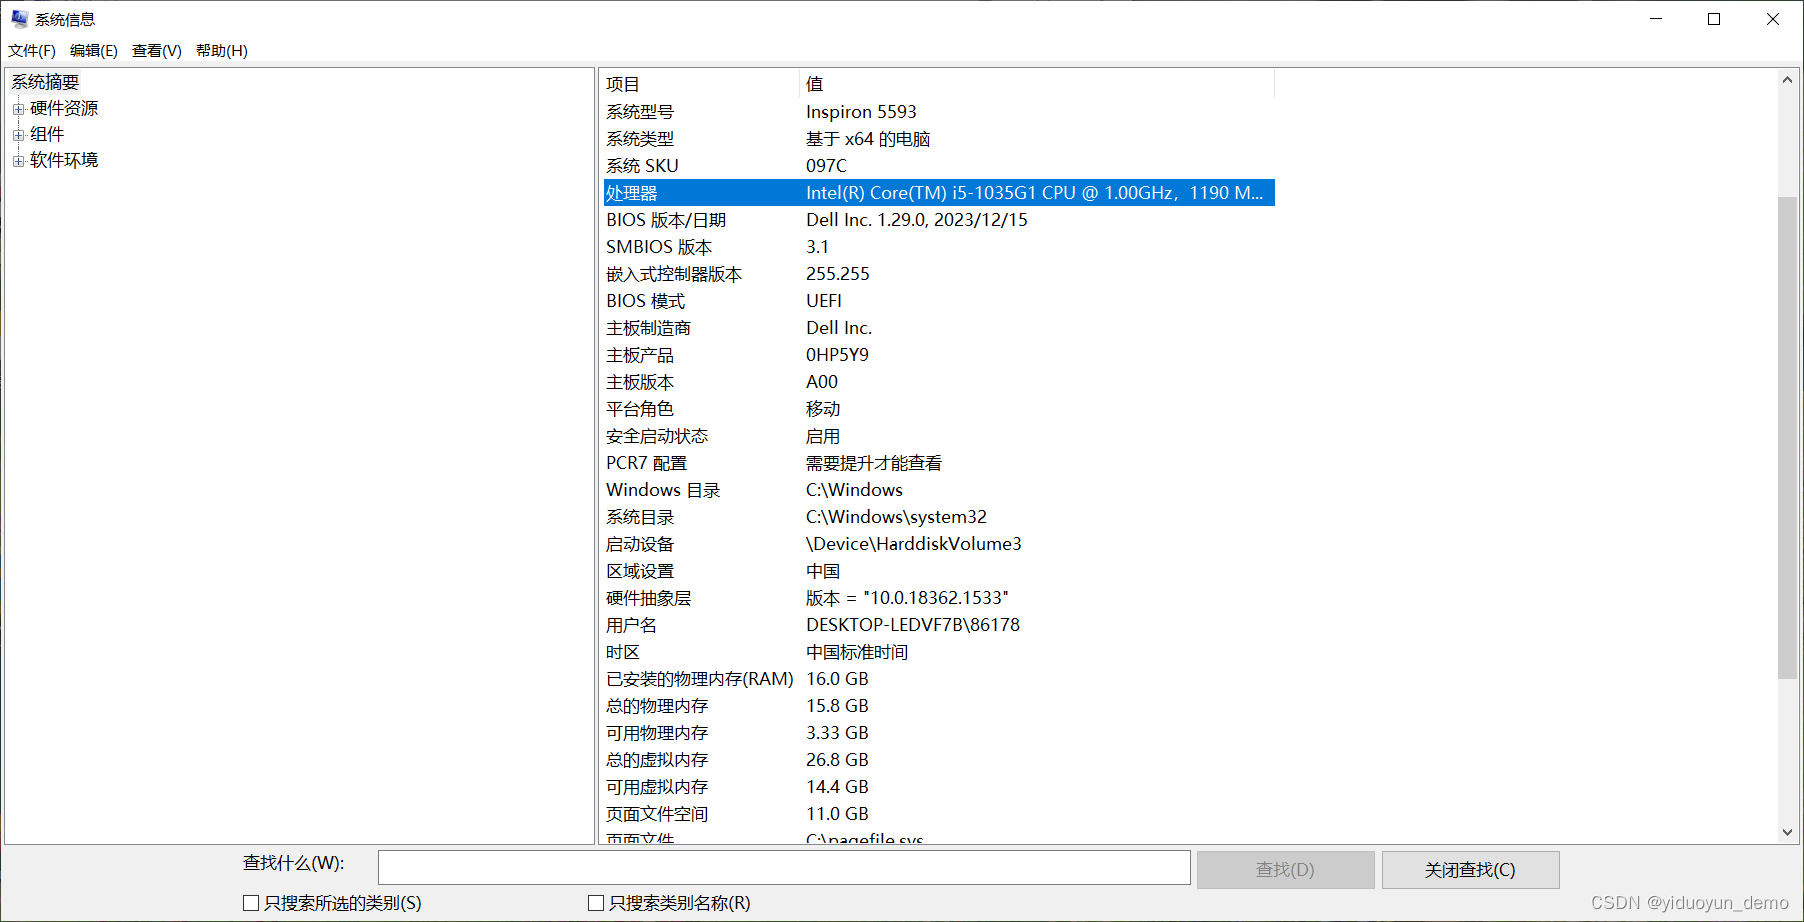Select the 硬件抽象层 row
The width and height of the screenshot is (1804, 922).
939,598
